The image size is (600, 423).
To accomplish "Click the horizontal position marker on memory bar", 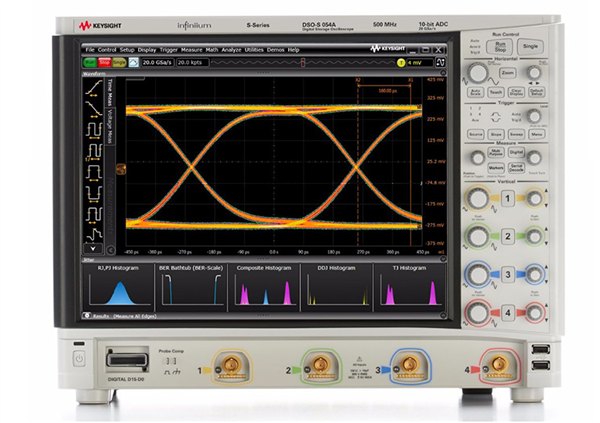I will click(x=303, y=63).
